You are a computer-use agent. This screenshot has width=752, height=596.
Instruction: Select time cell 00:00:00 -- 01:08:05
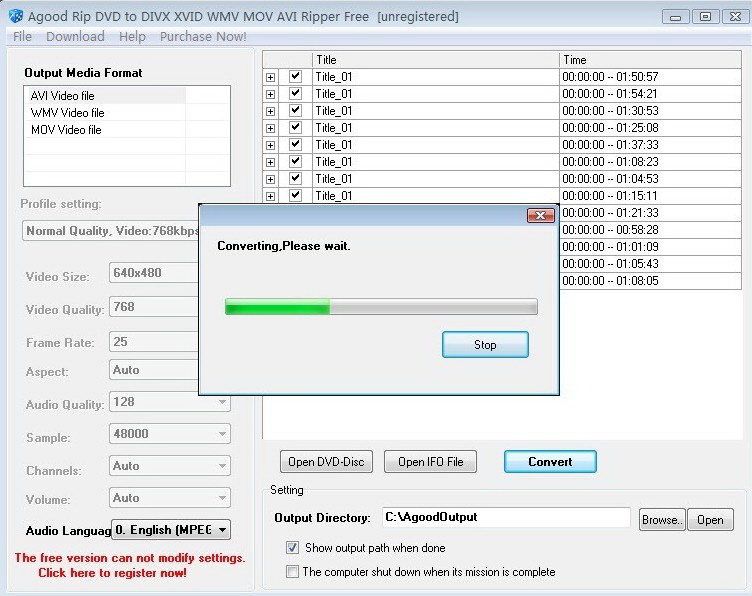pyautogui.click(x=650, y=281)
